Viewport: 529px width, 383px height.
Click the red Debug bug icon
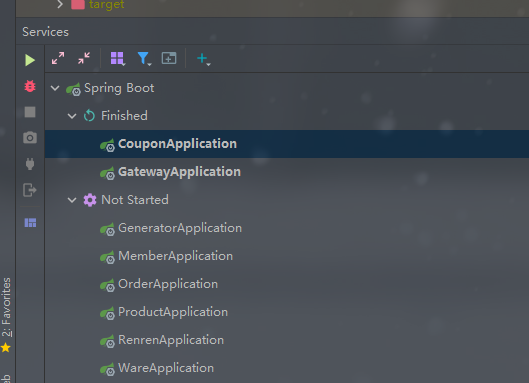click(x=30, y=86)
